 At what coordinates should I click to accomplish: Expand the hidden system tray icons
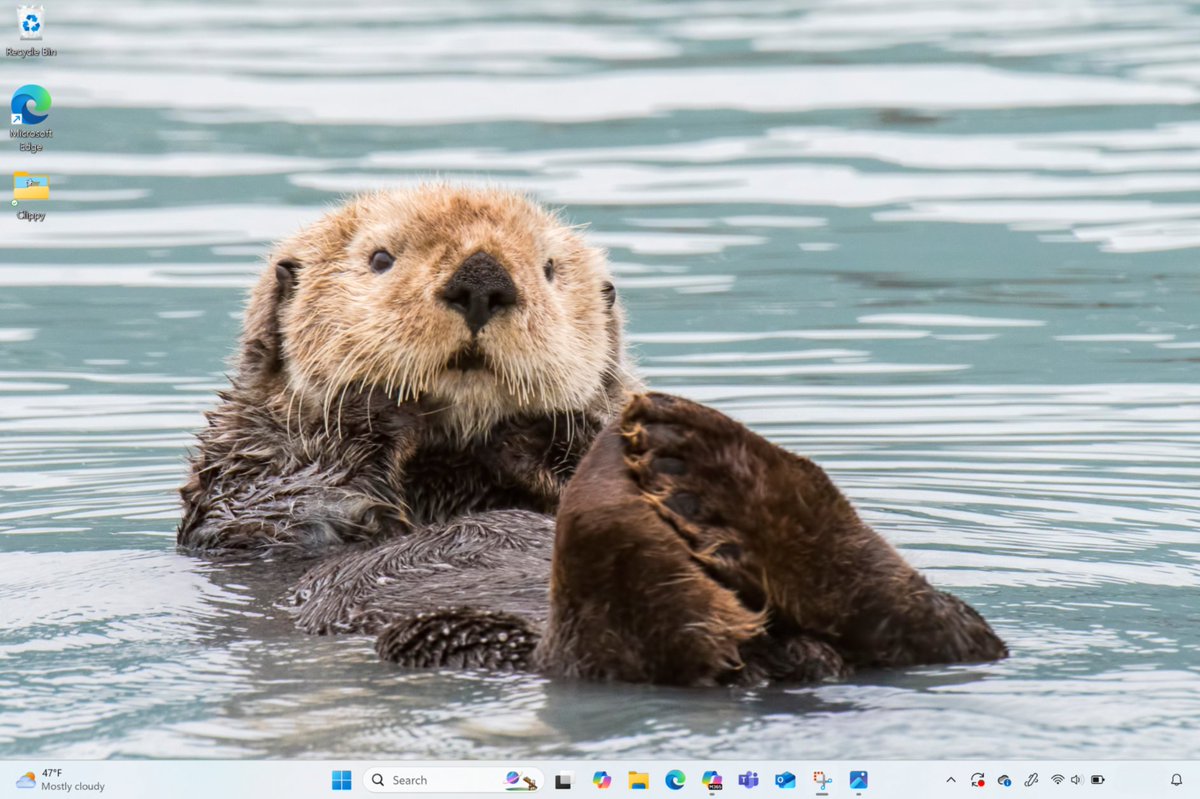point(950,780)
